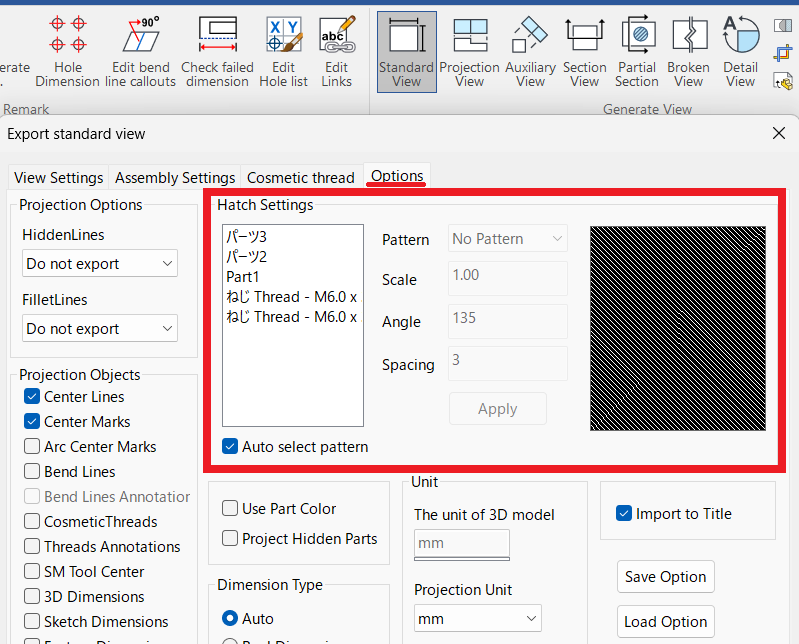
Task: Select the Options tab
Action: click(397, 176)
